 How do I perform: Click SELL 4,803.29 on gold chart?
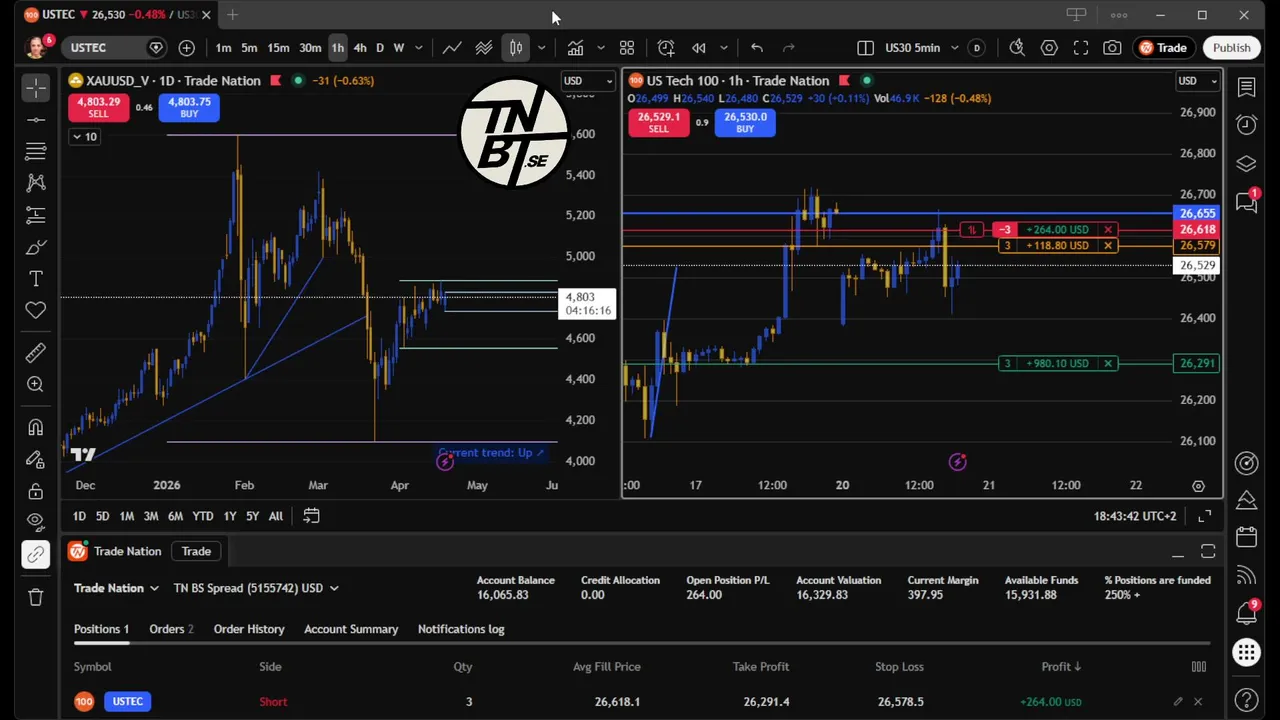coord(98,107)
